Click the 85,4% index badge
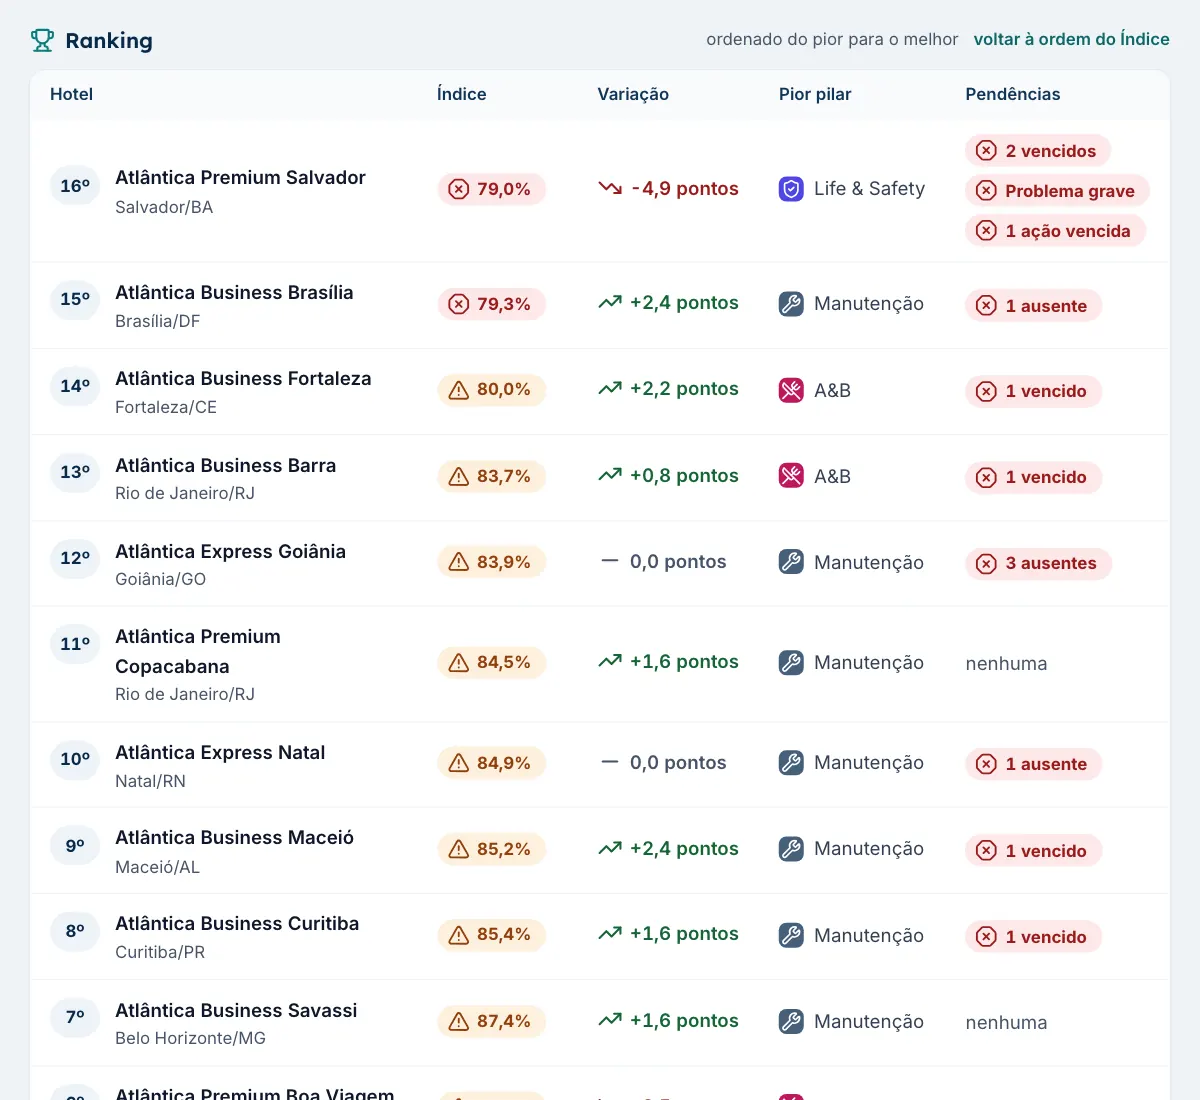The image size is (1200, 1100). (491, 935)
